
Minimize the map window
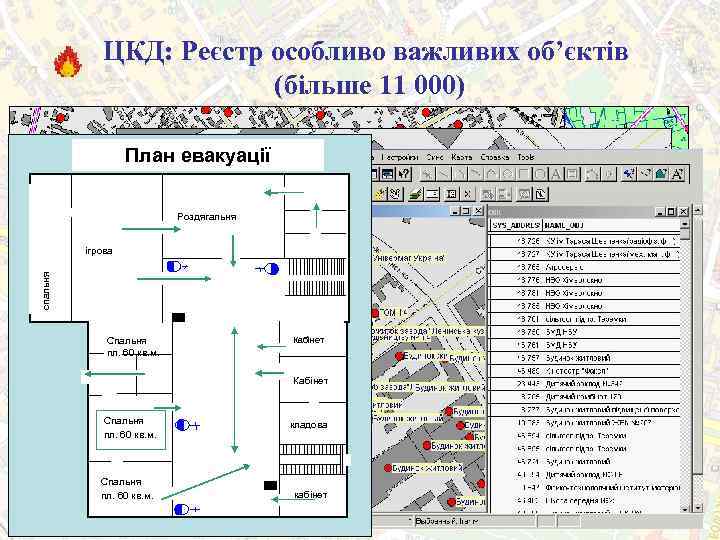455,211
